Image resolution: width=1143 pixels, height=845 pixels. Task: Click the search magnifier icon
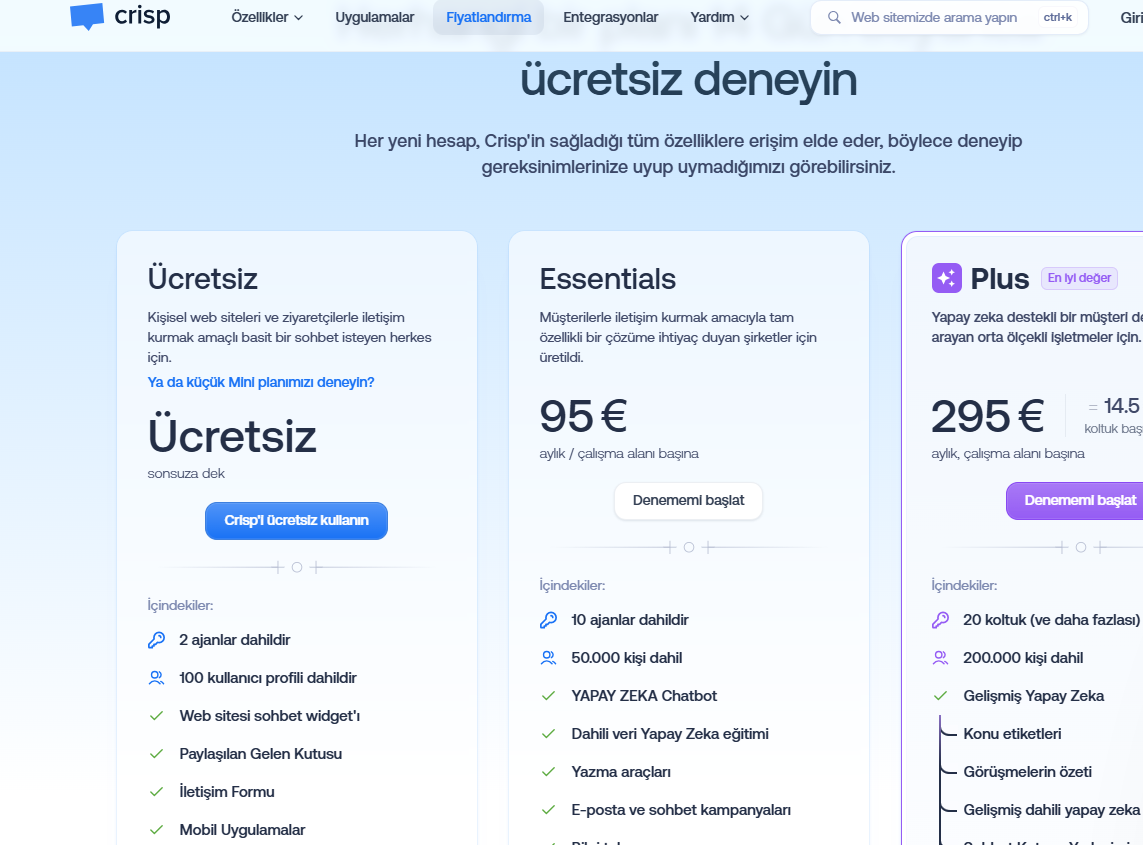(834, 17)
